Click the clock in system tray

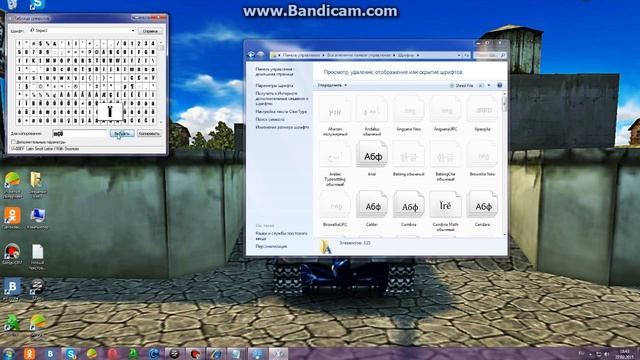[x=624, y=353]
